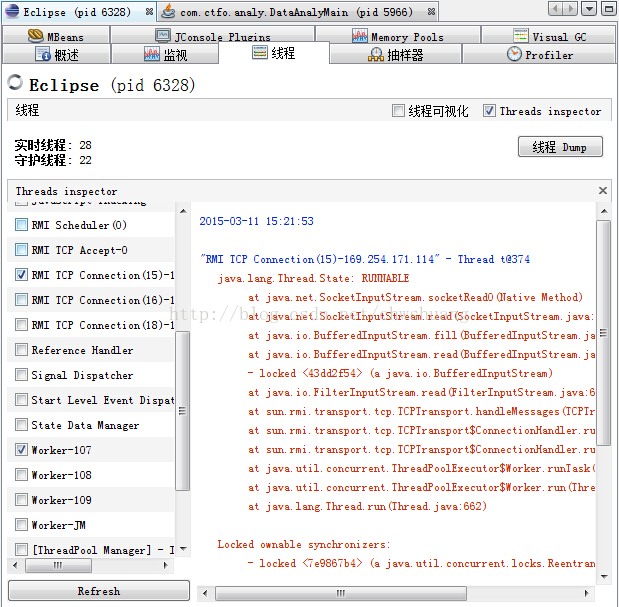Click the timestamp 2015-03-11 15:21:53
619x607 pixels.
coord(256,221)
